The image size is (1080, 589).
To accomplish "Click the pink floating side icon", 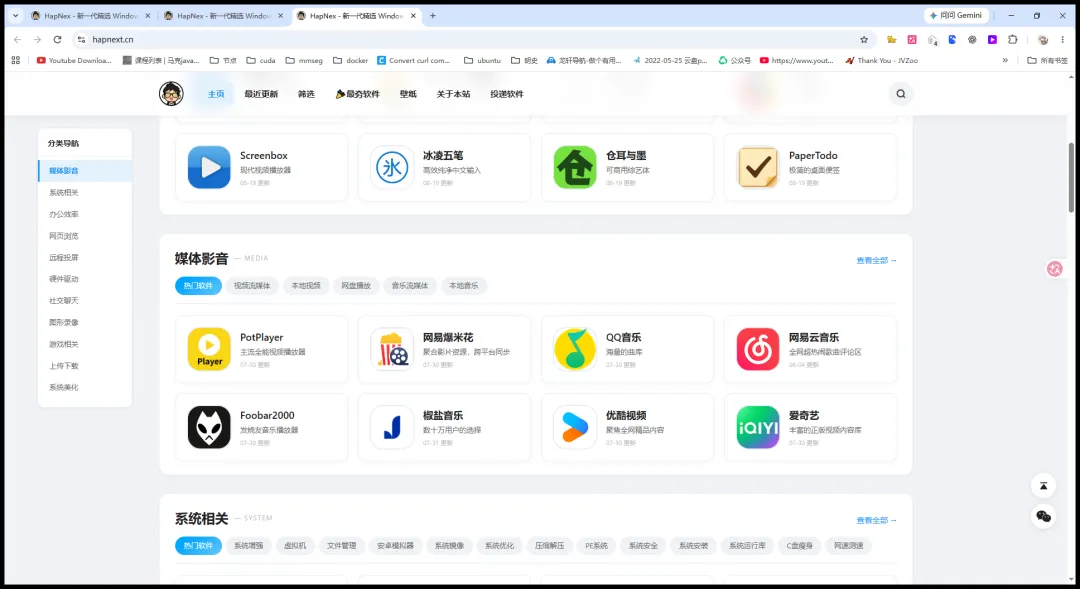I will tap(1055, 269).
